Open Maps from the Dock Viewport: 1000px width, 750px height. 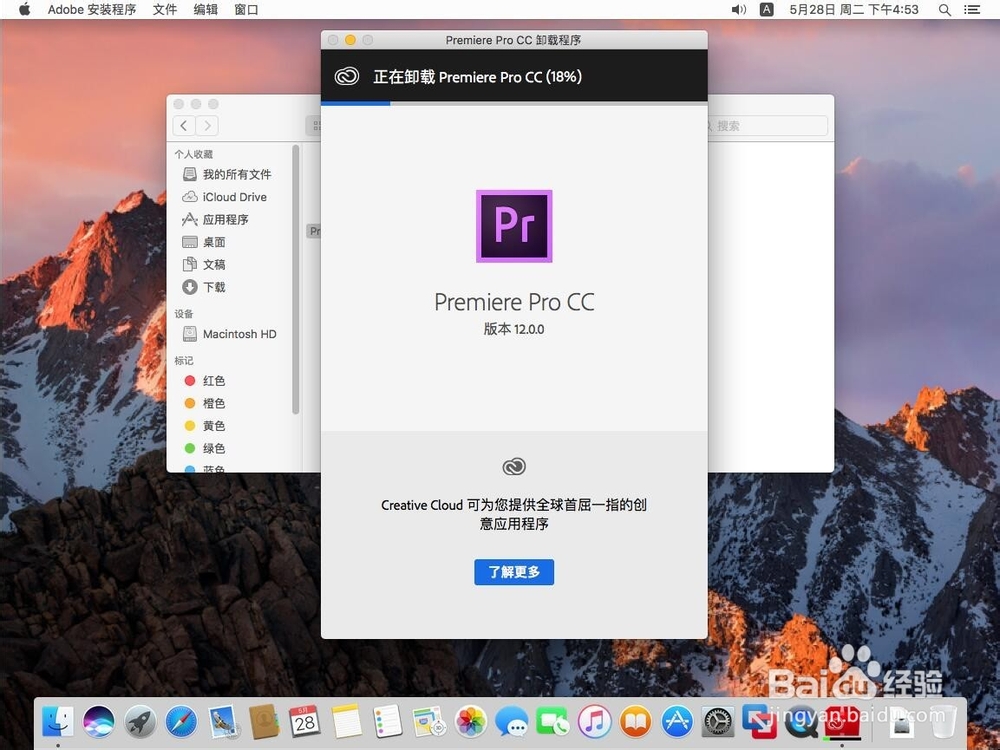[429, 722]
